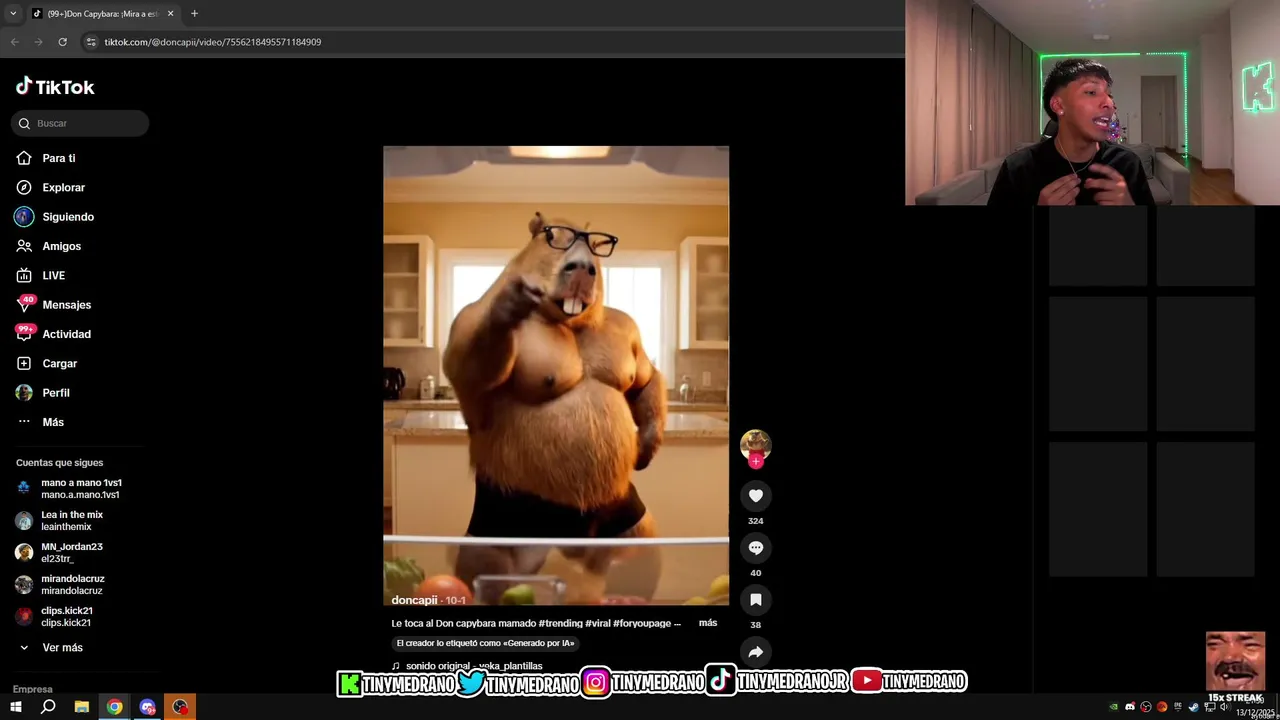The width and height of the screenshot is (1280, 720).
Task: Open Windows taskbar search
Action: (48, 707)
